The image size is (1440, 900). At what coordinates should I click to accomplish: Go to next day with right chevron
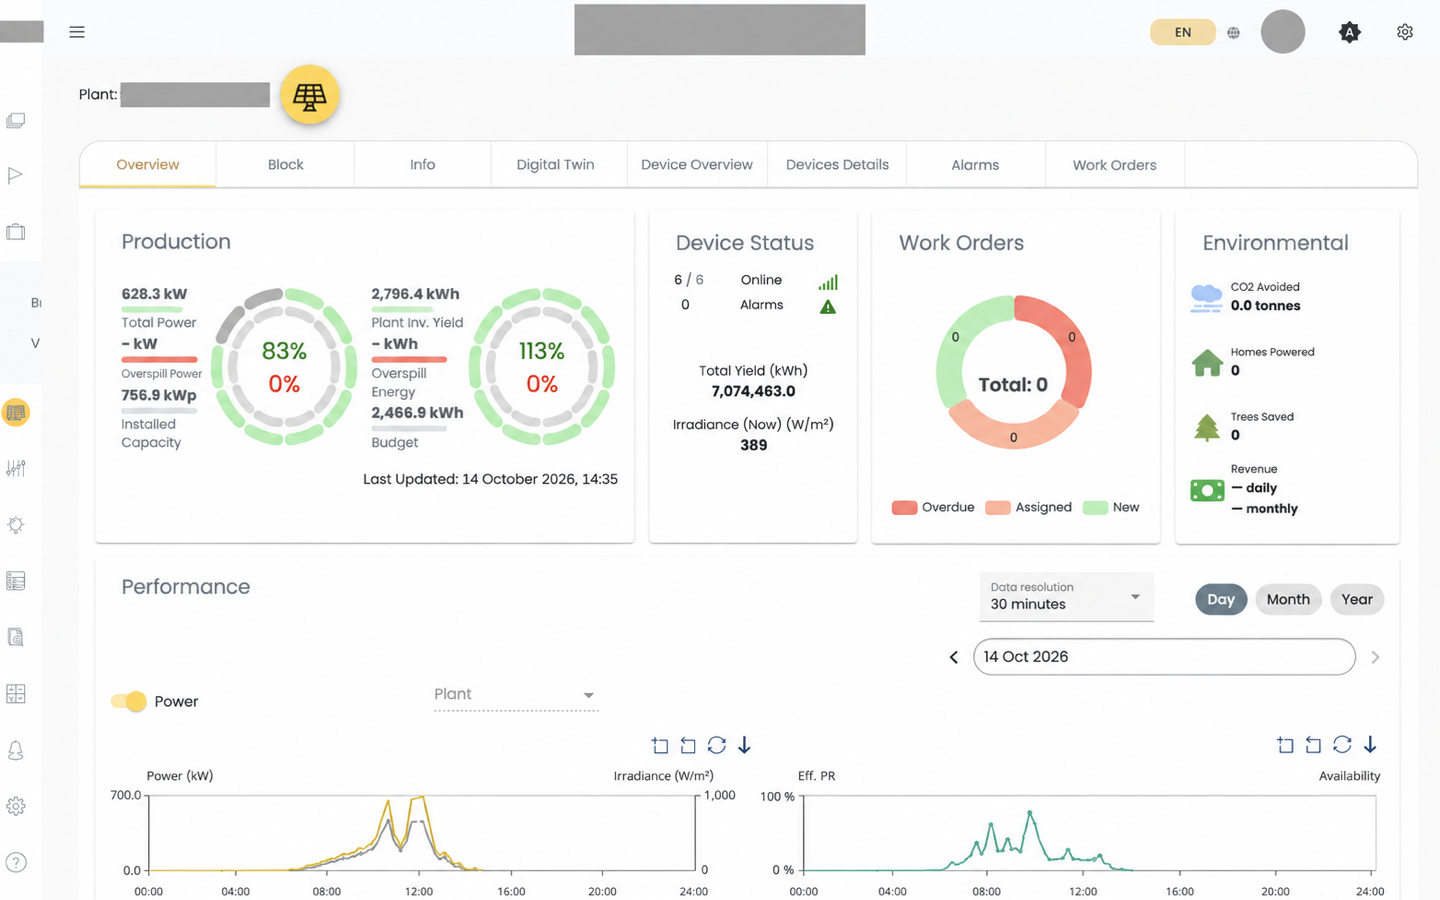click(1375, 657)
